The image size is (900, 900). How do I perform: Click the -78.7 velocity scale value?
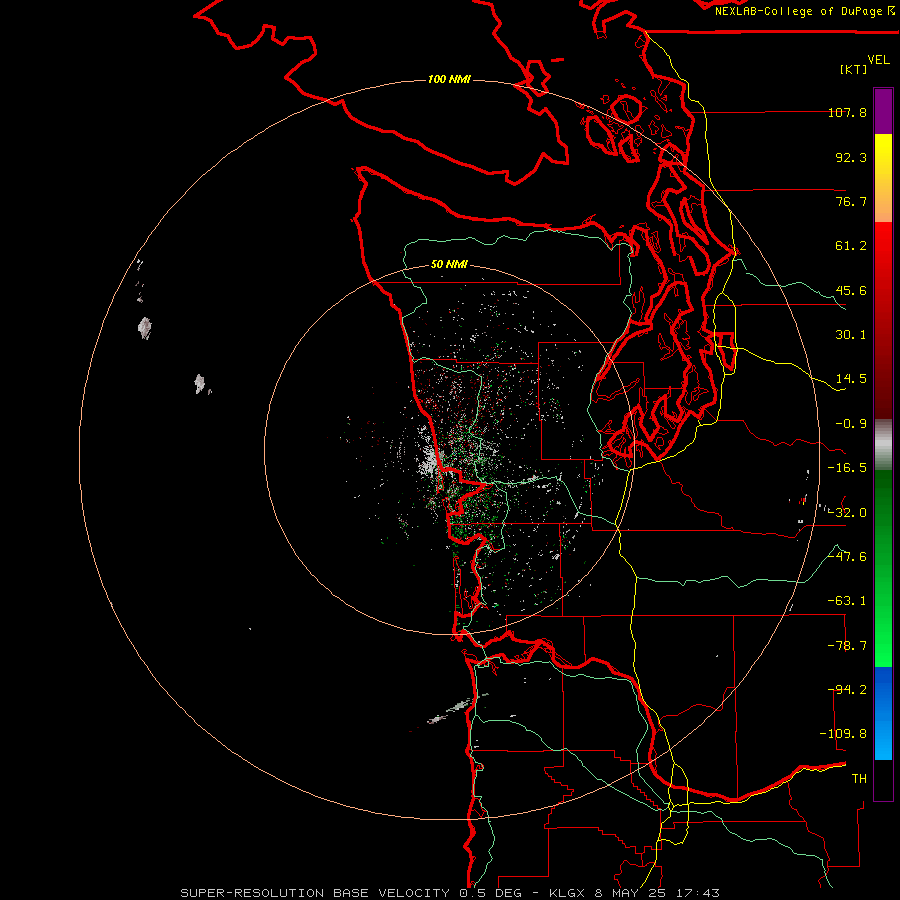847,646
